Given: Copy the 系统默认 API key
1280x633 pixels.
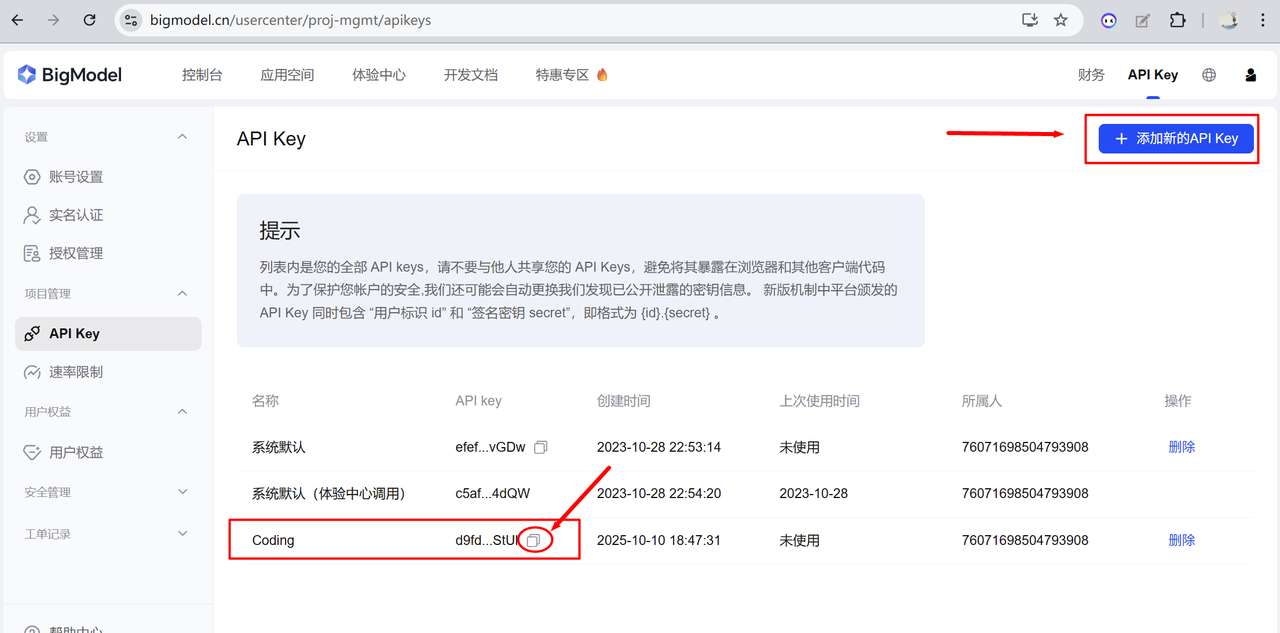Looking at the screenshot, I should click(x=541, y=447).
